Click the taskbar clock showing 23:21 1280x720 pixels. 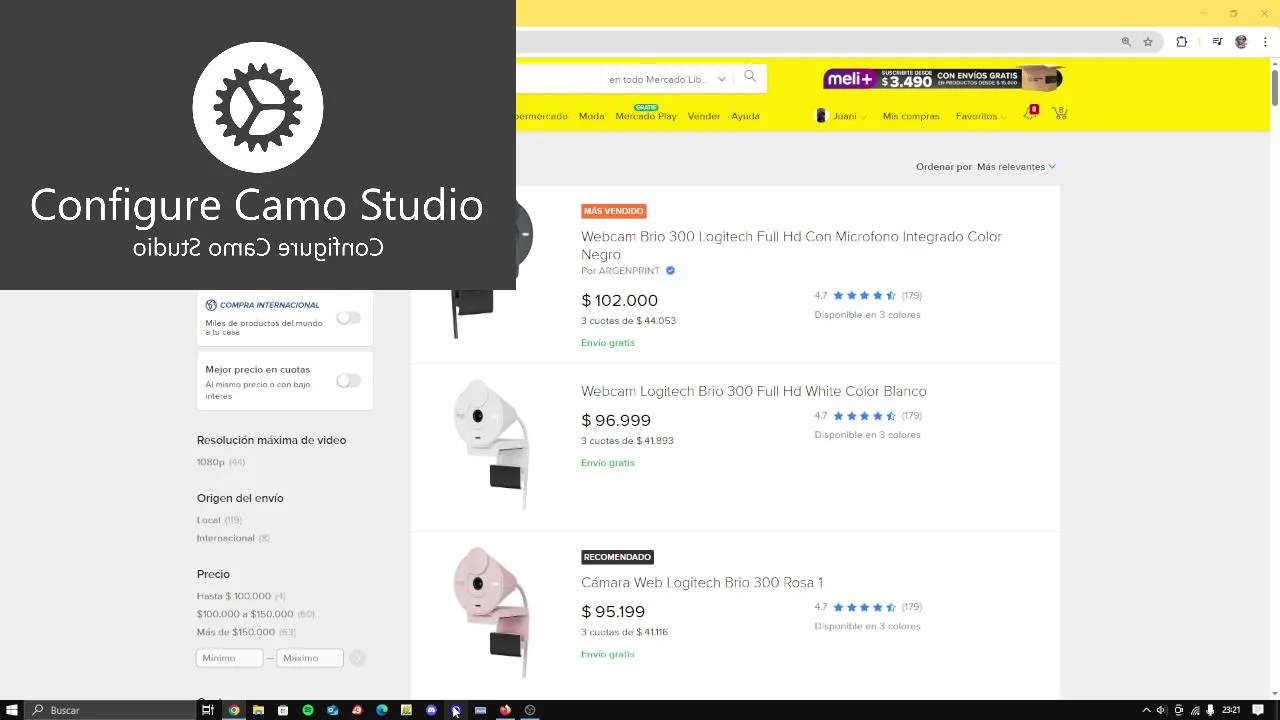(1231, 710)
